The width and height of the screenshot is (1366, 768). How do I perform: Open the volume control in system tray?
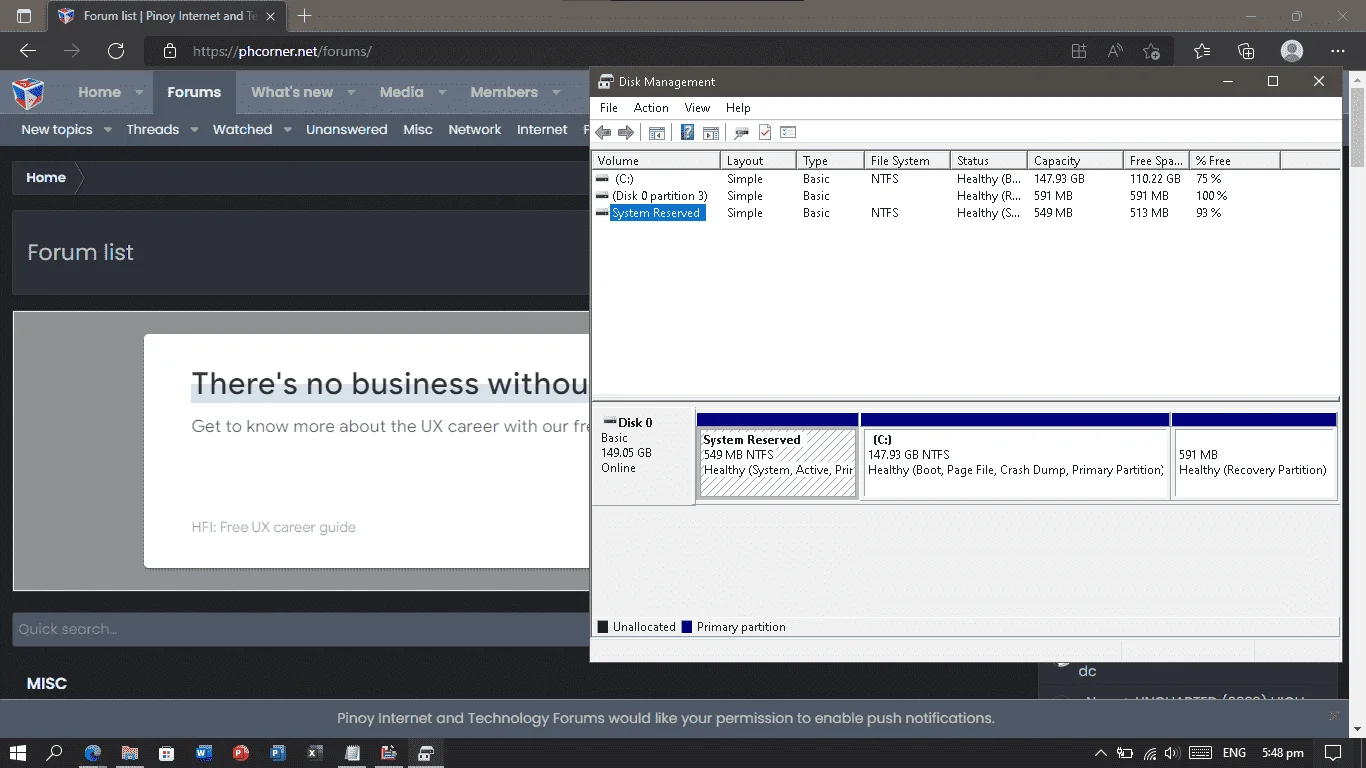click(1171, 753)
